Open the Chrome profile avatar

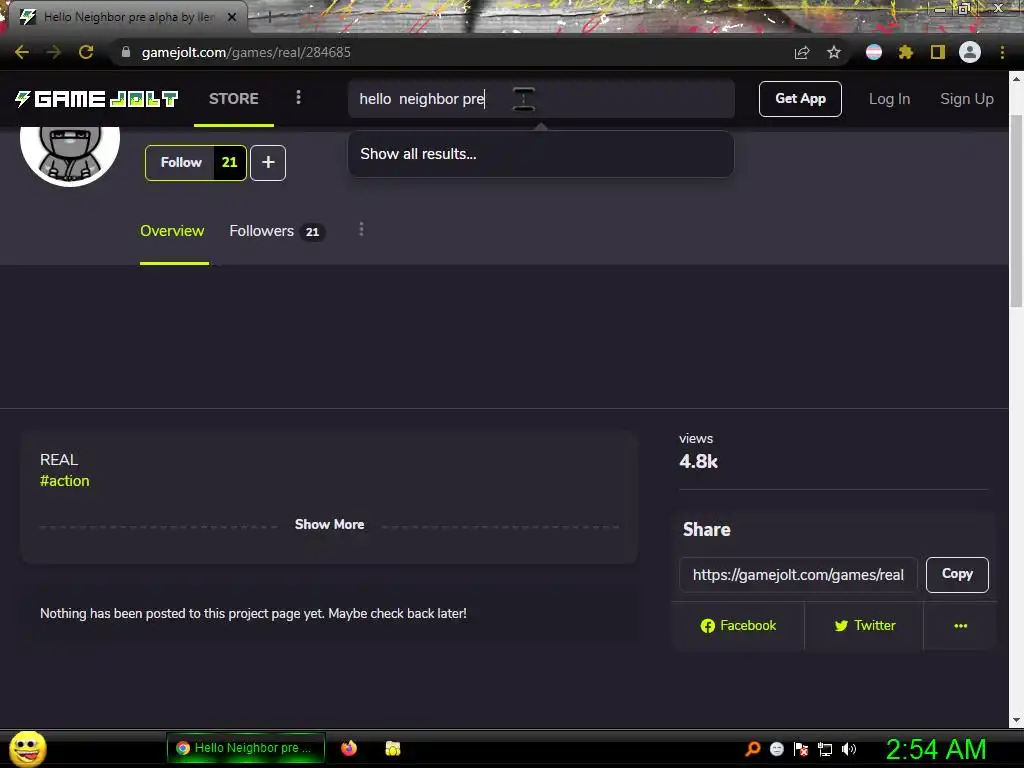969,52
